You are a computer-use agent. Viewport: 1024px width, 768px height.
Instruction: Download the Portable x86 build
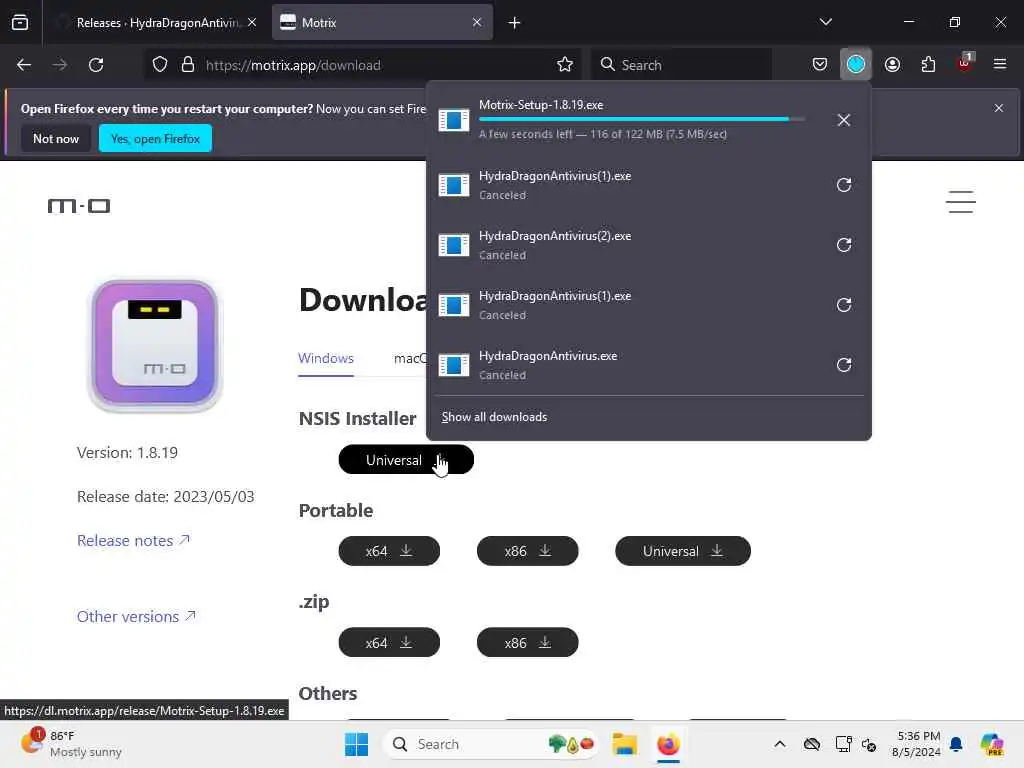pos(528,551)
